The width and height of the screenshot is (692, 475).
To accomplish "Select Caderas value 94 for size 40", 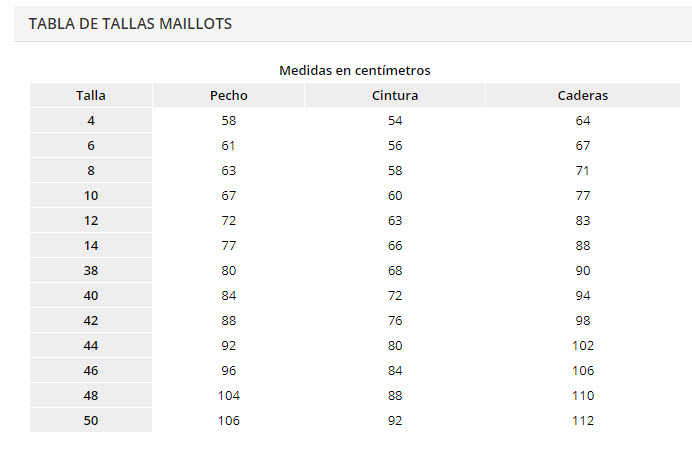I will pyautogui.click(x=583, y=295).
